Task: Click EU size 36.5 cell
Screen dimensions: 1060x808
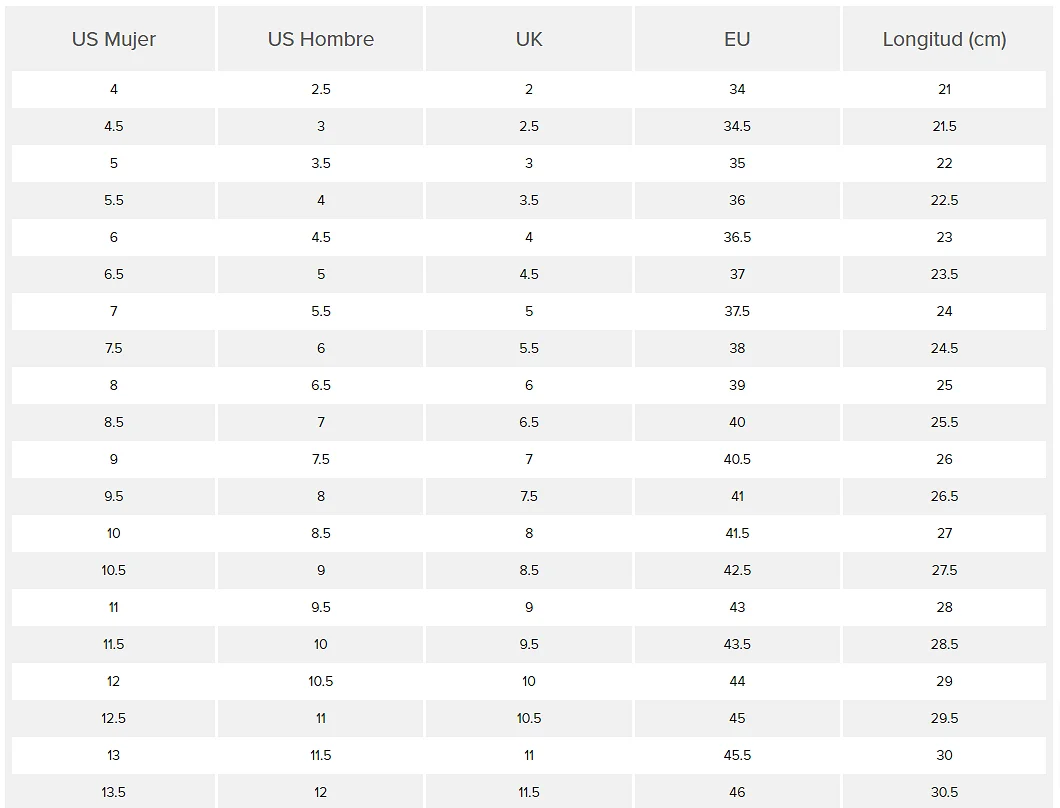Action: point(737,237)
